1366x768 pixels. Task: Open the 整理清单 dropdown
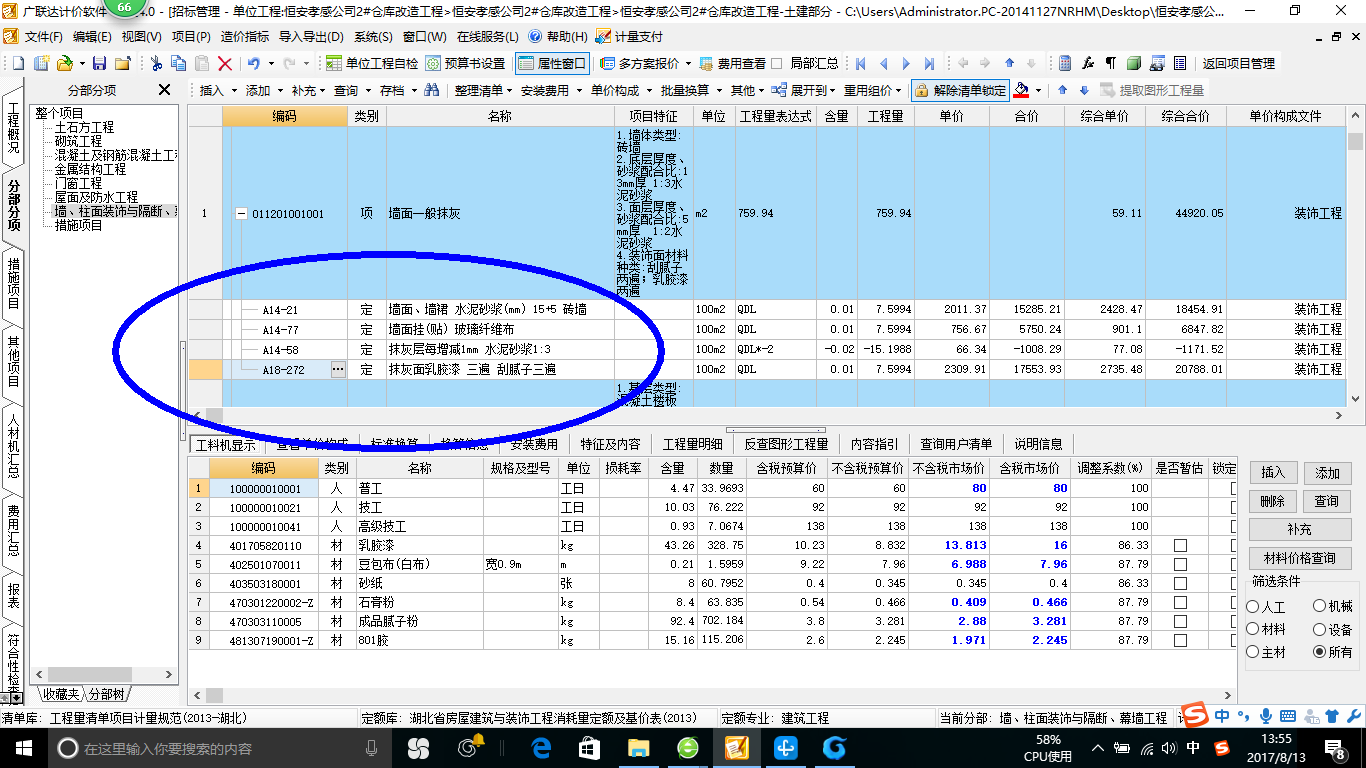(x=483, y=90)
